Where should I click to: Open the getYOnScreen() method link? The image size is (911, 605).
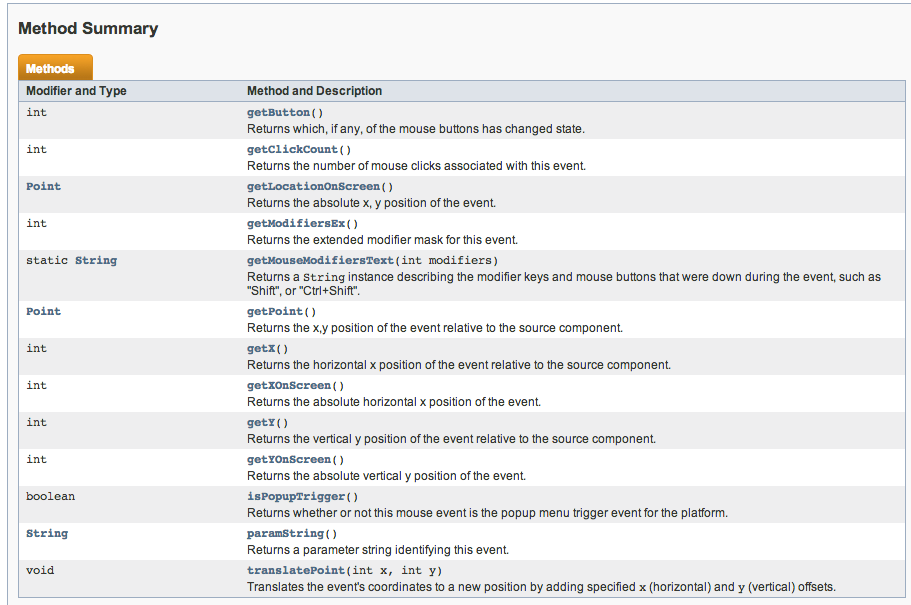tap(292, 460)
